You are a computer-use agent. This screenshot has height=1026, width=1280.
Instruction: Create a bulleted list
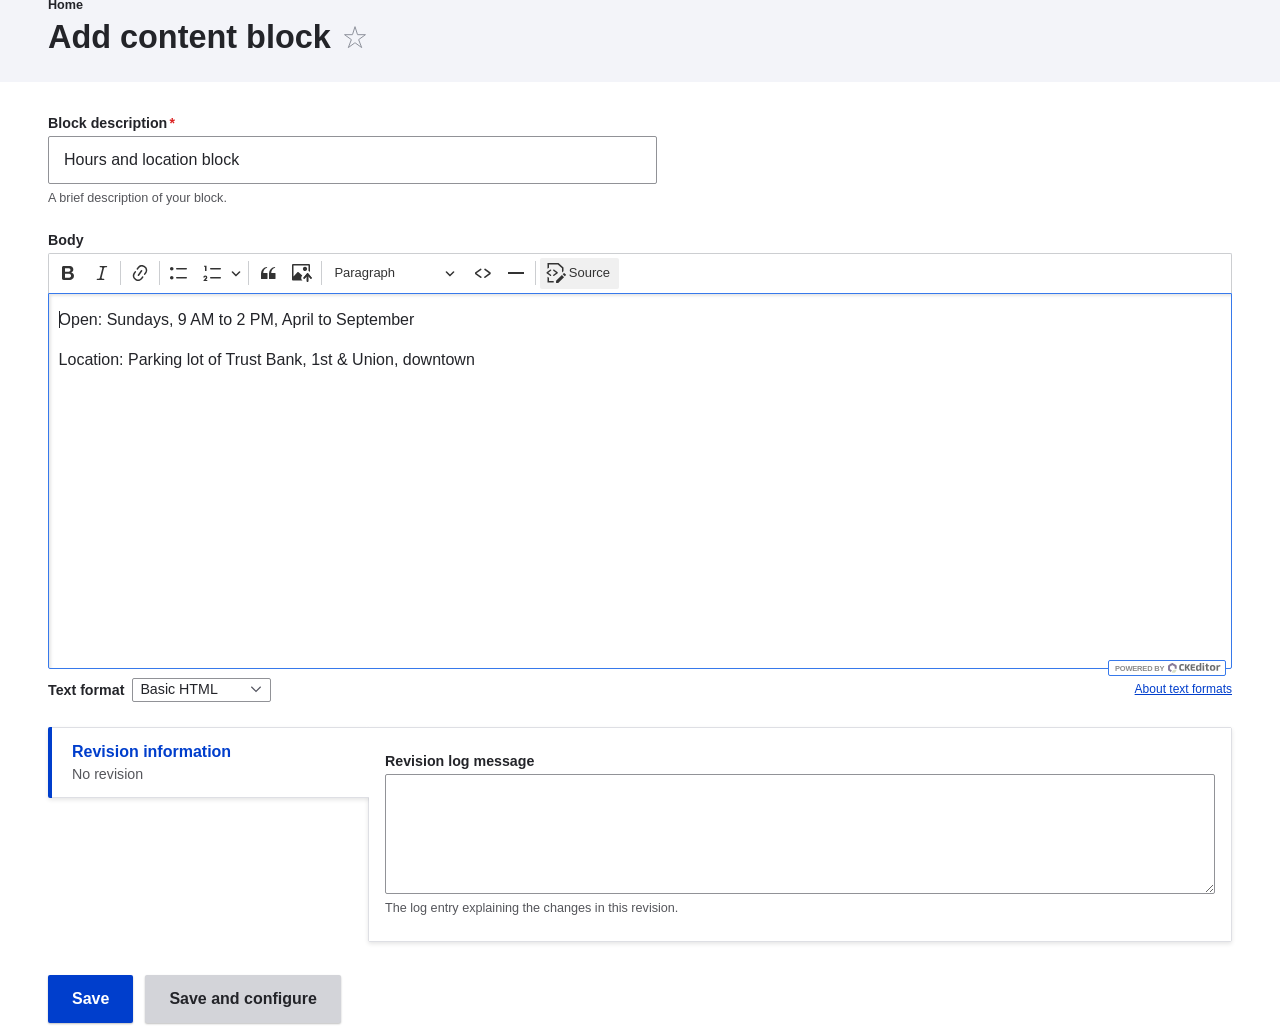click(x=178, y=273)
